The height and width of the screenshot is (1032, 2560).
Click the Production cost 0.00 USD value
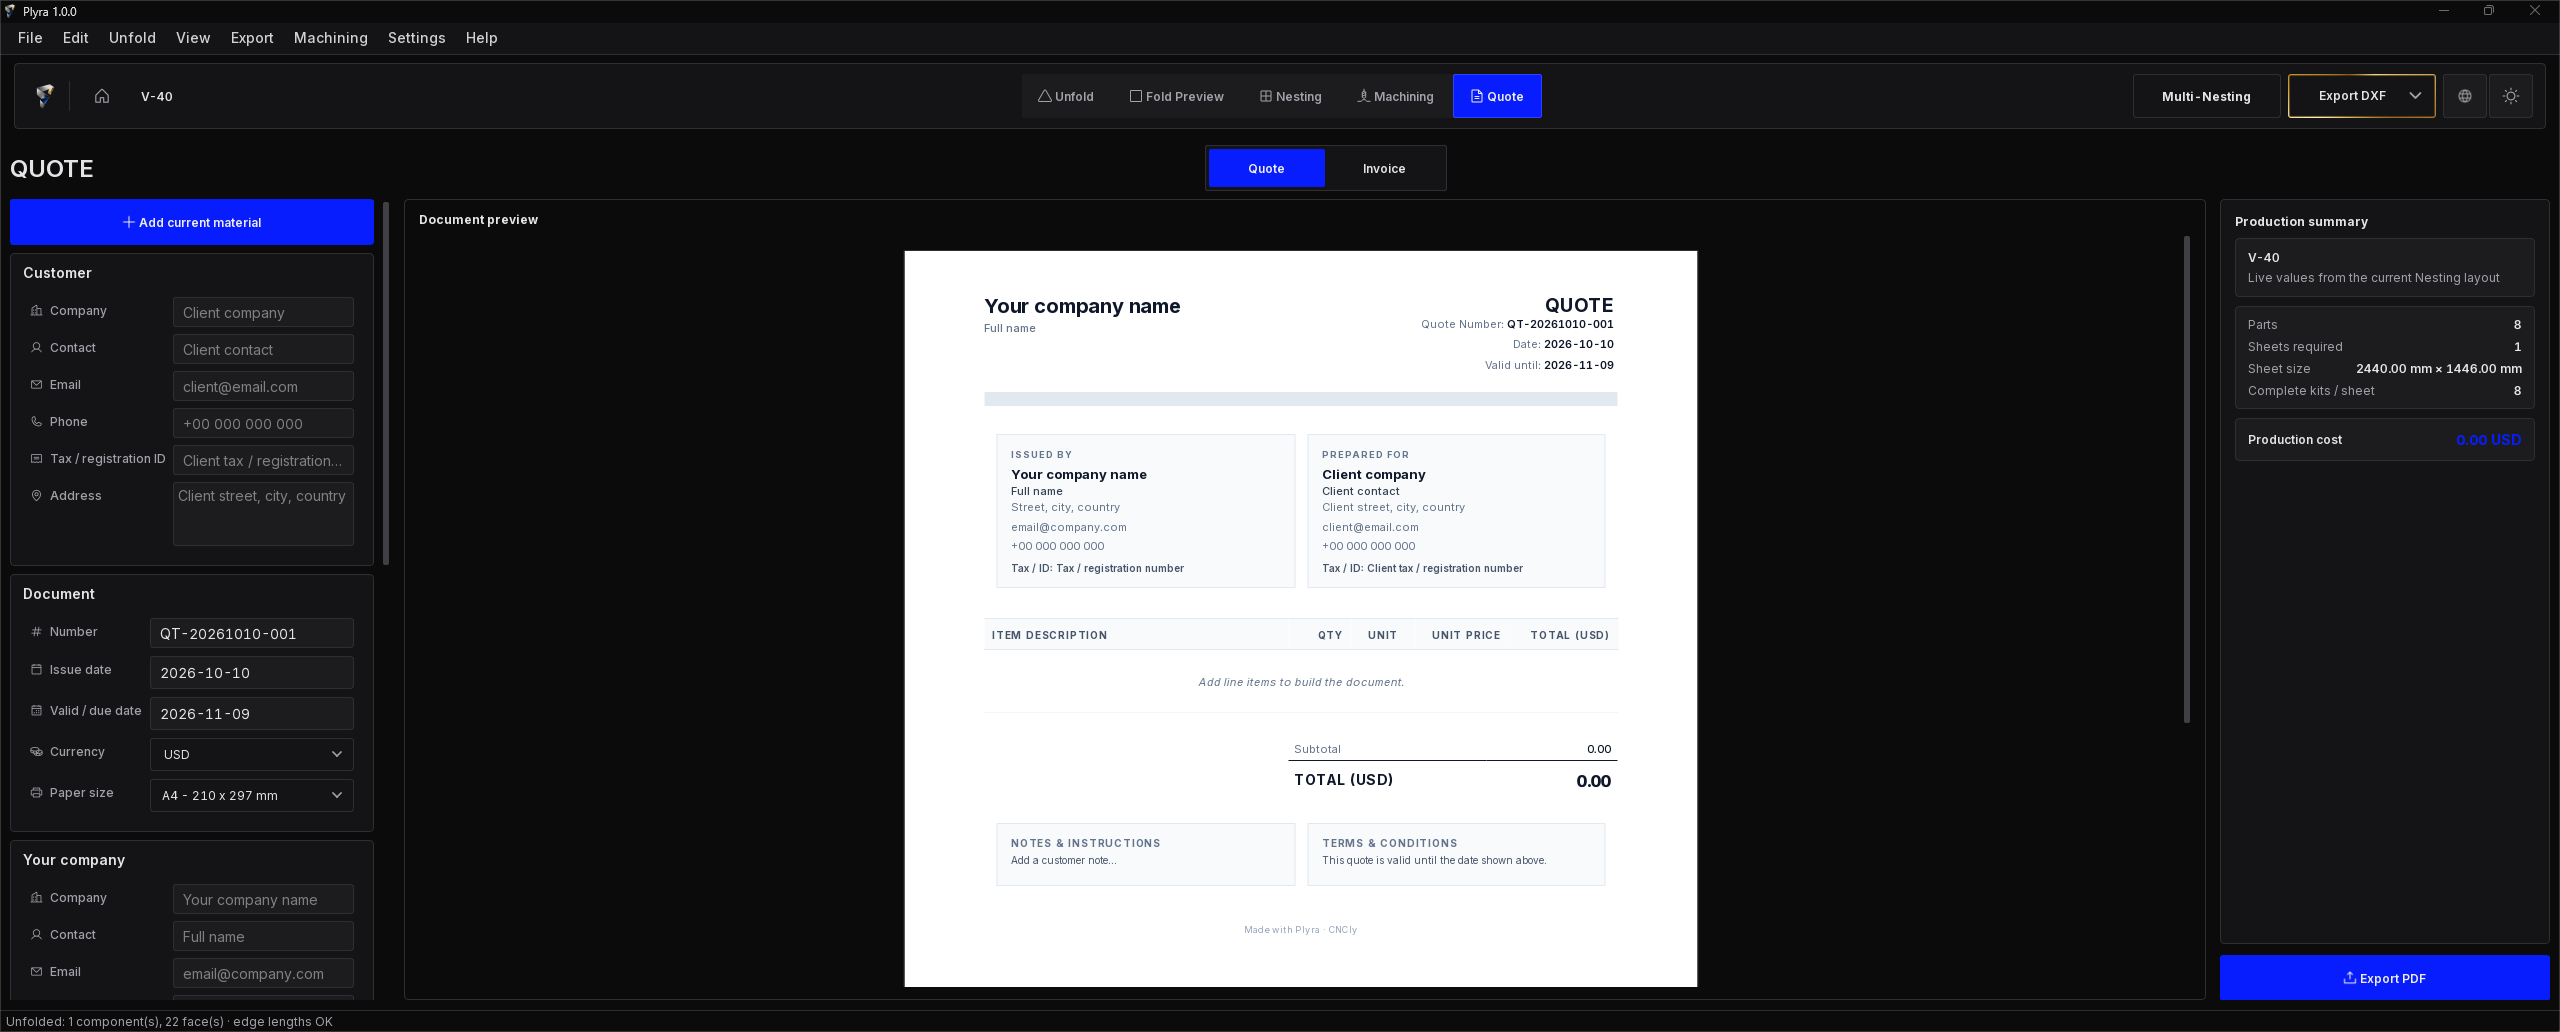tap(2488, 440)
